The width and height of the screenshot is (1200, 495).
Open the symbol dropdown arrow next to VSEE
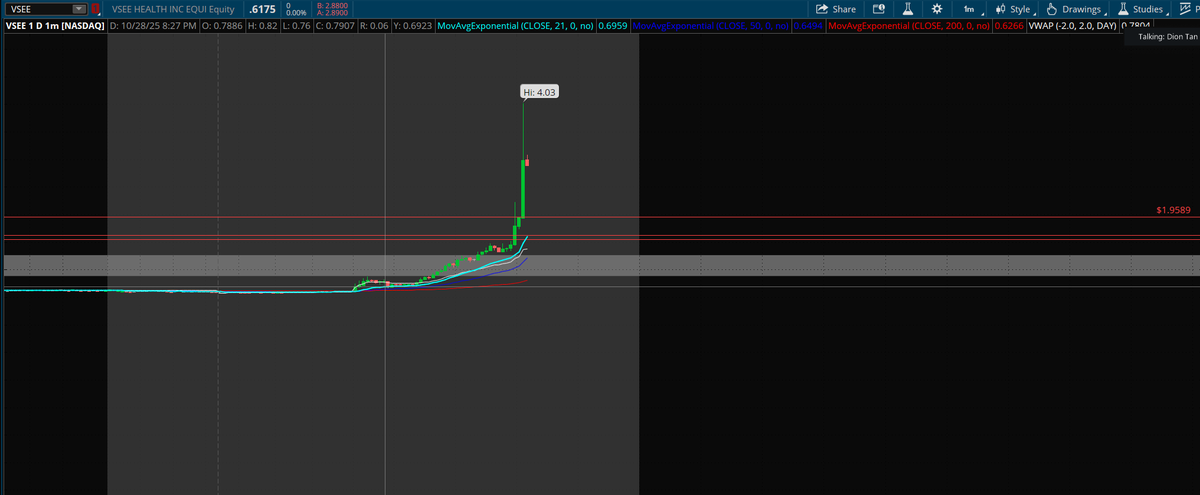point(80,9)
